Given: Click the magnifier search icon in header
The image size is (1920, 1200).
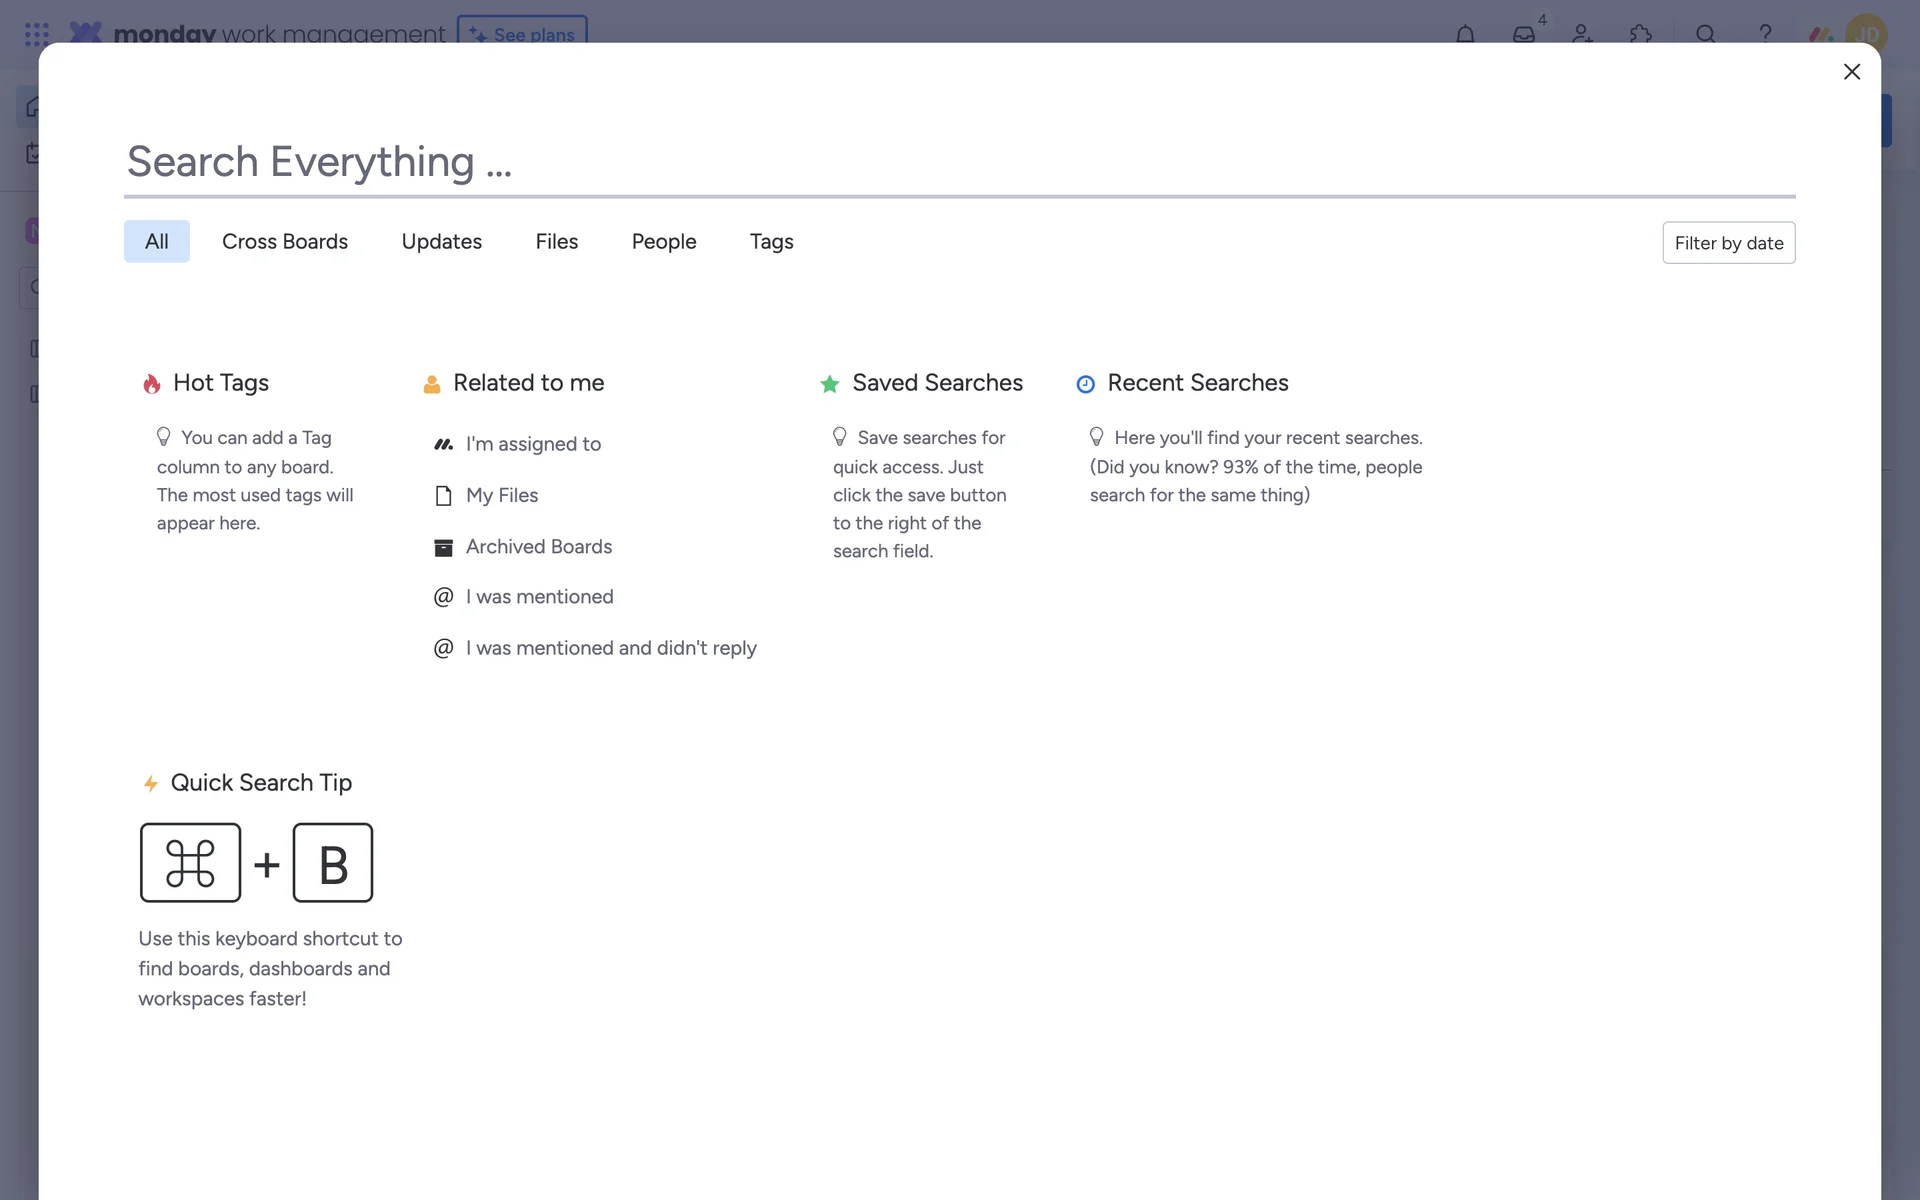Looking at the screenshot, I should 1706,34.
